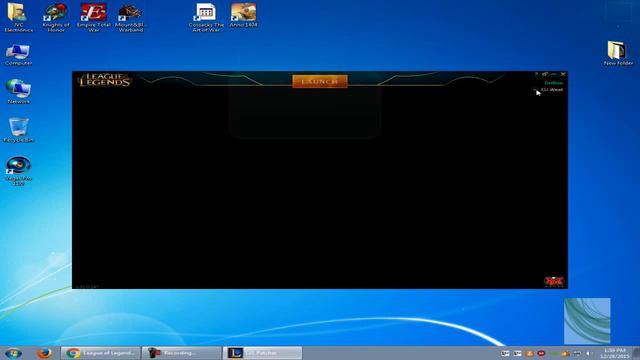640x360 pixels.
Task: Click the green tray icon in taskbar
Action: [x=553, y=353]
